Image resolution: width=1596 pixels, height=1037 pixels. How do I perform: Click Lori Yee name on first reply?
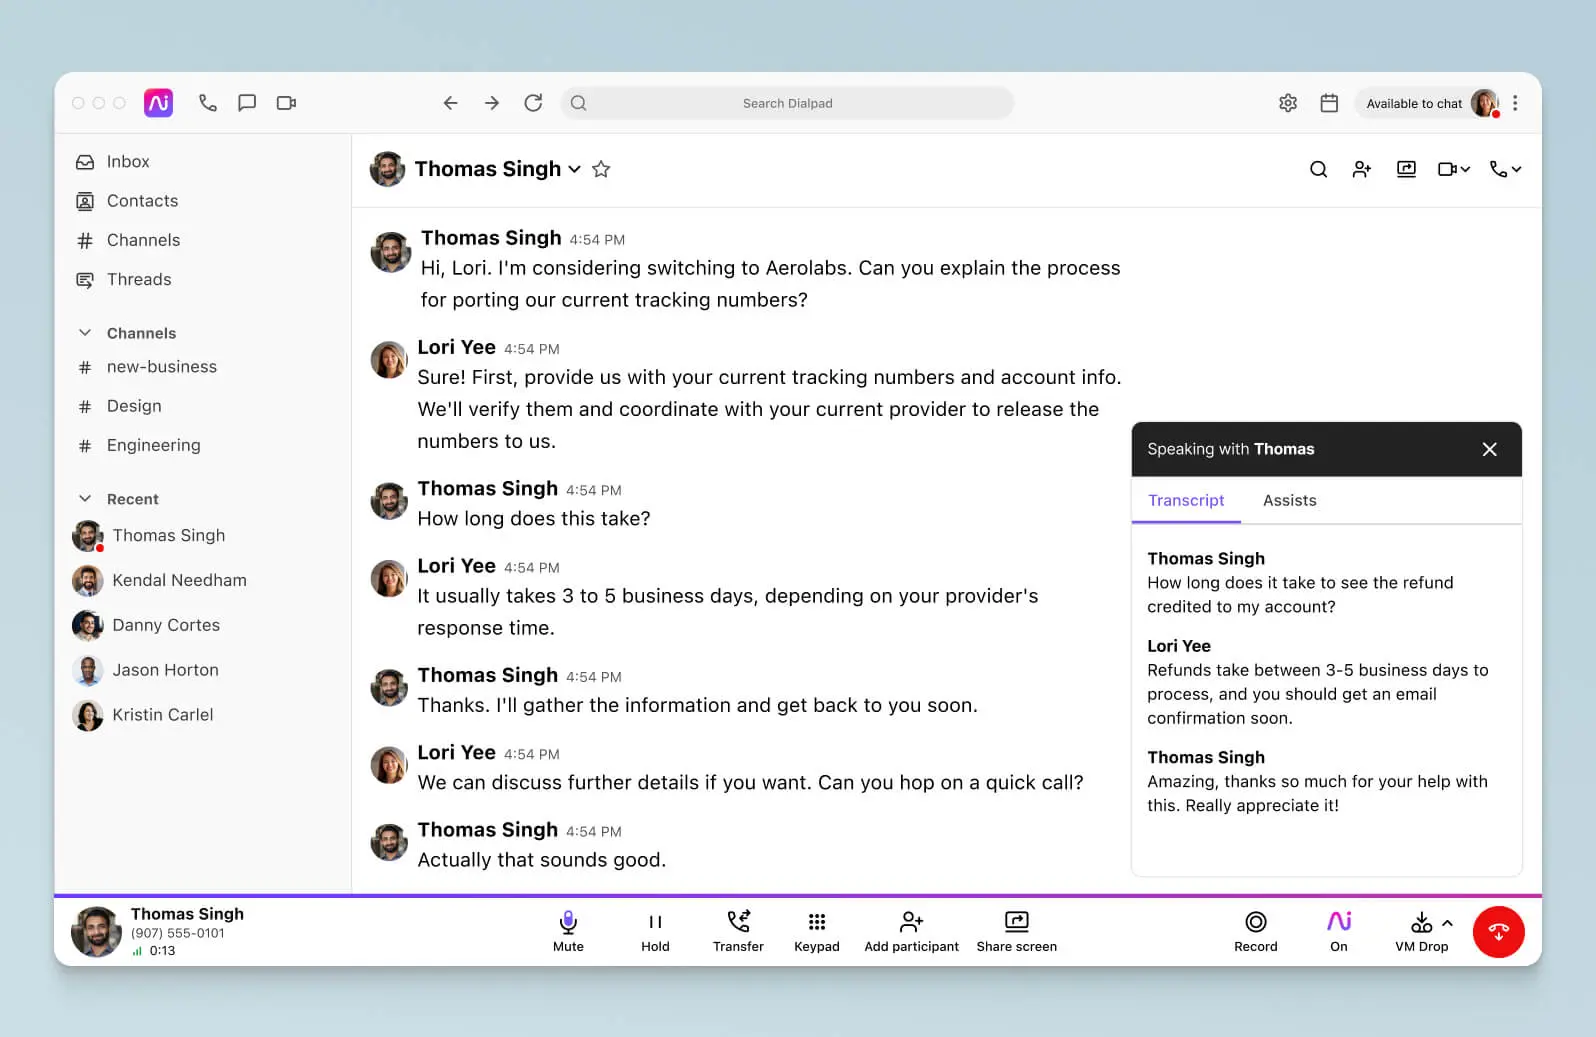[x=456, y=347]
